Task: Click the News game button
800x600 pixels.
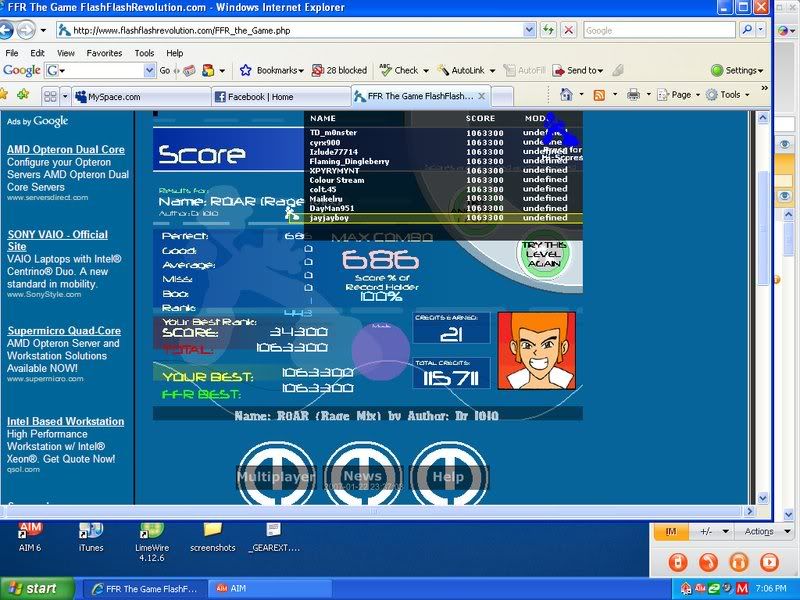Action: (x=363, y=477)
